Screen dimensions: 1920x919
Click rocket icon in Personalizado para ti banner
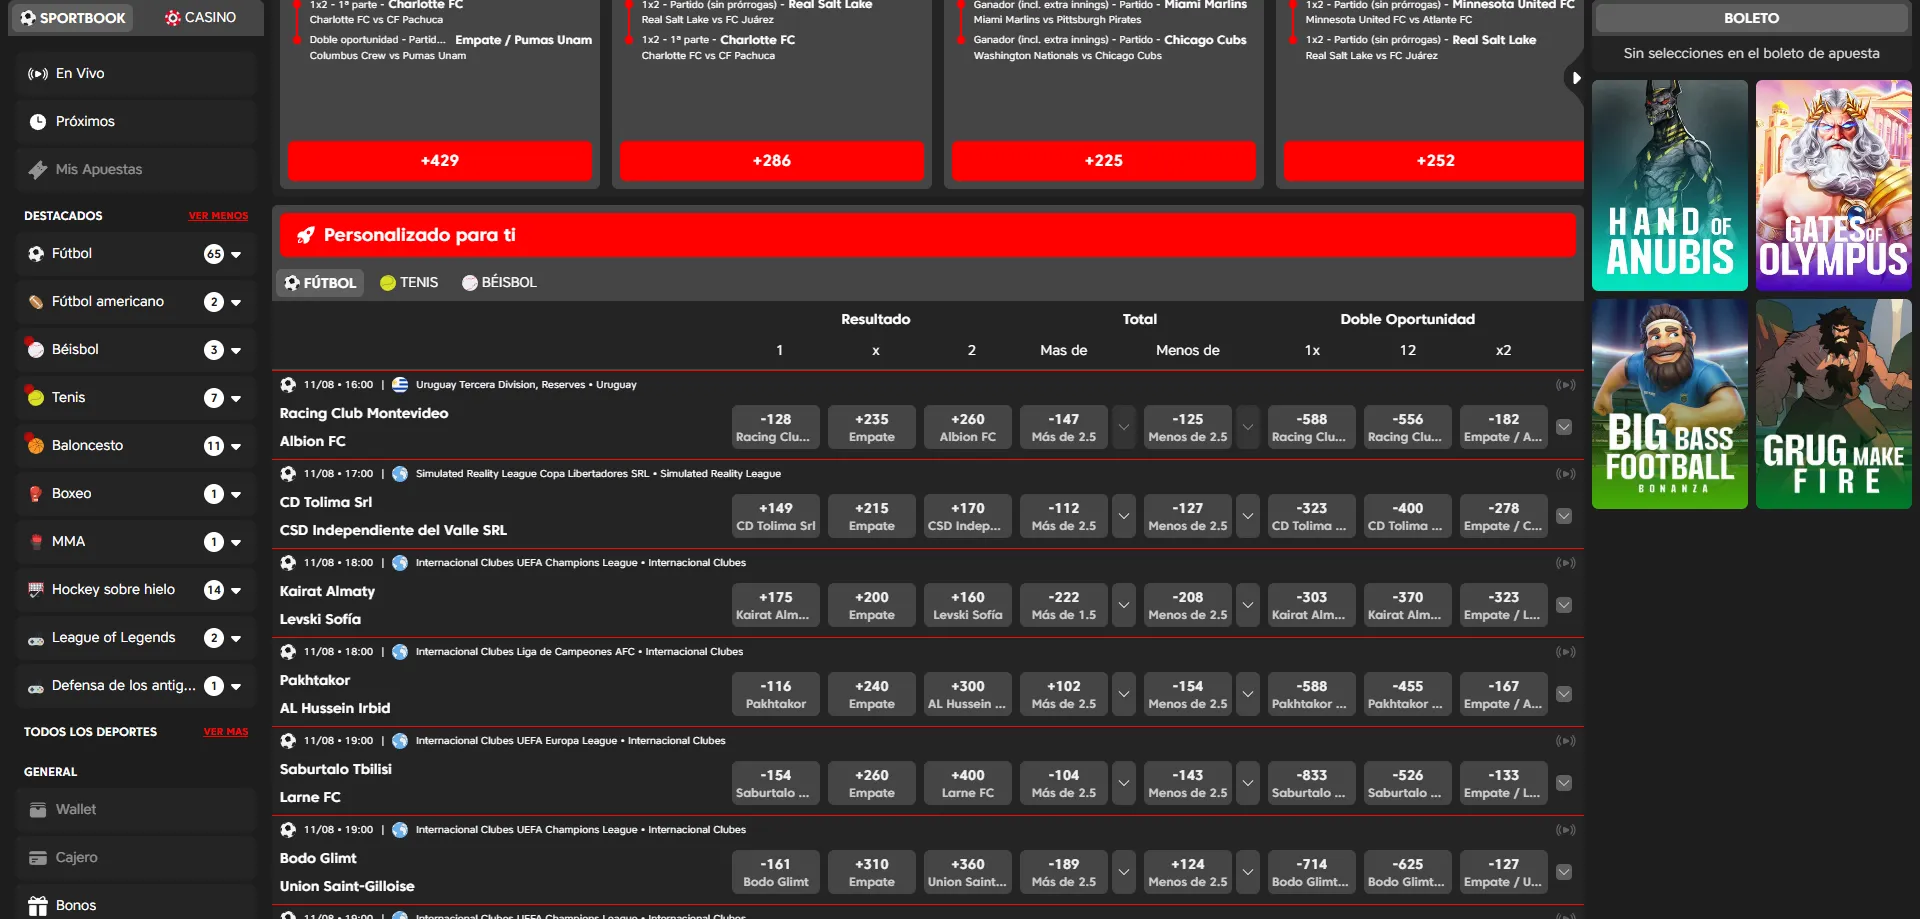pos(306,235)
